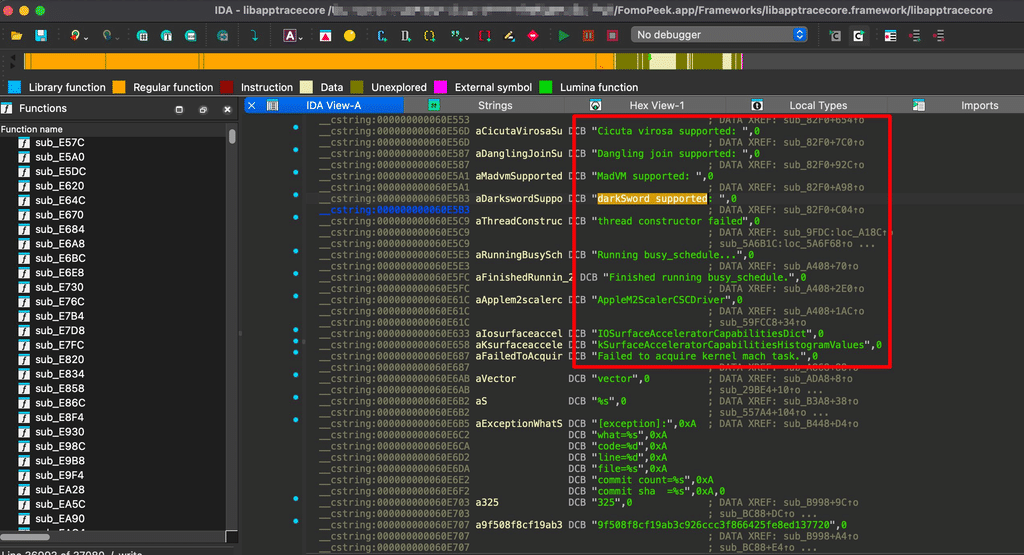Viewport: 1024px width, 555px height.
Task: Open the dropdown beside the jump-back icon
Action: 86,38
